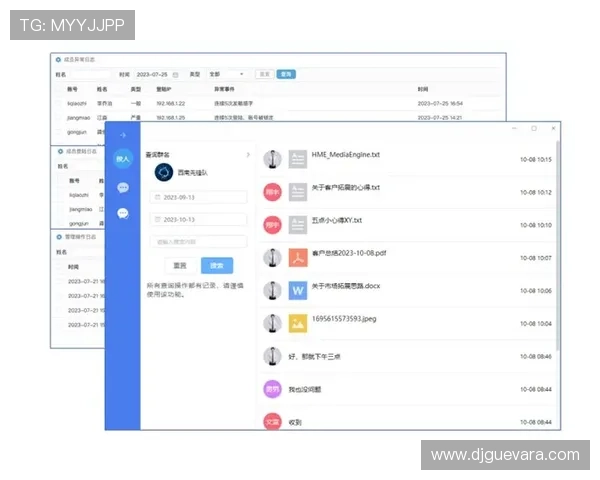
Task: Open the 2023-10-08.pdf file name
Action: pyautogui.click(x=349, y=253)
